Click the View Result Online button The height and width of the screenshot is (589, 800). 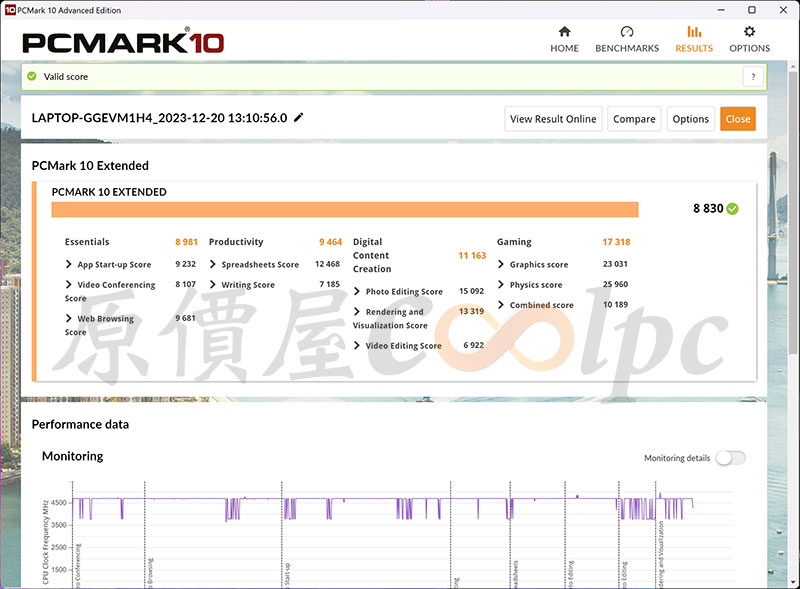(553, 119)
